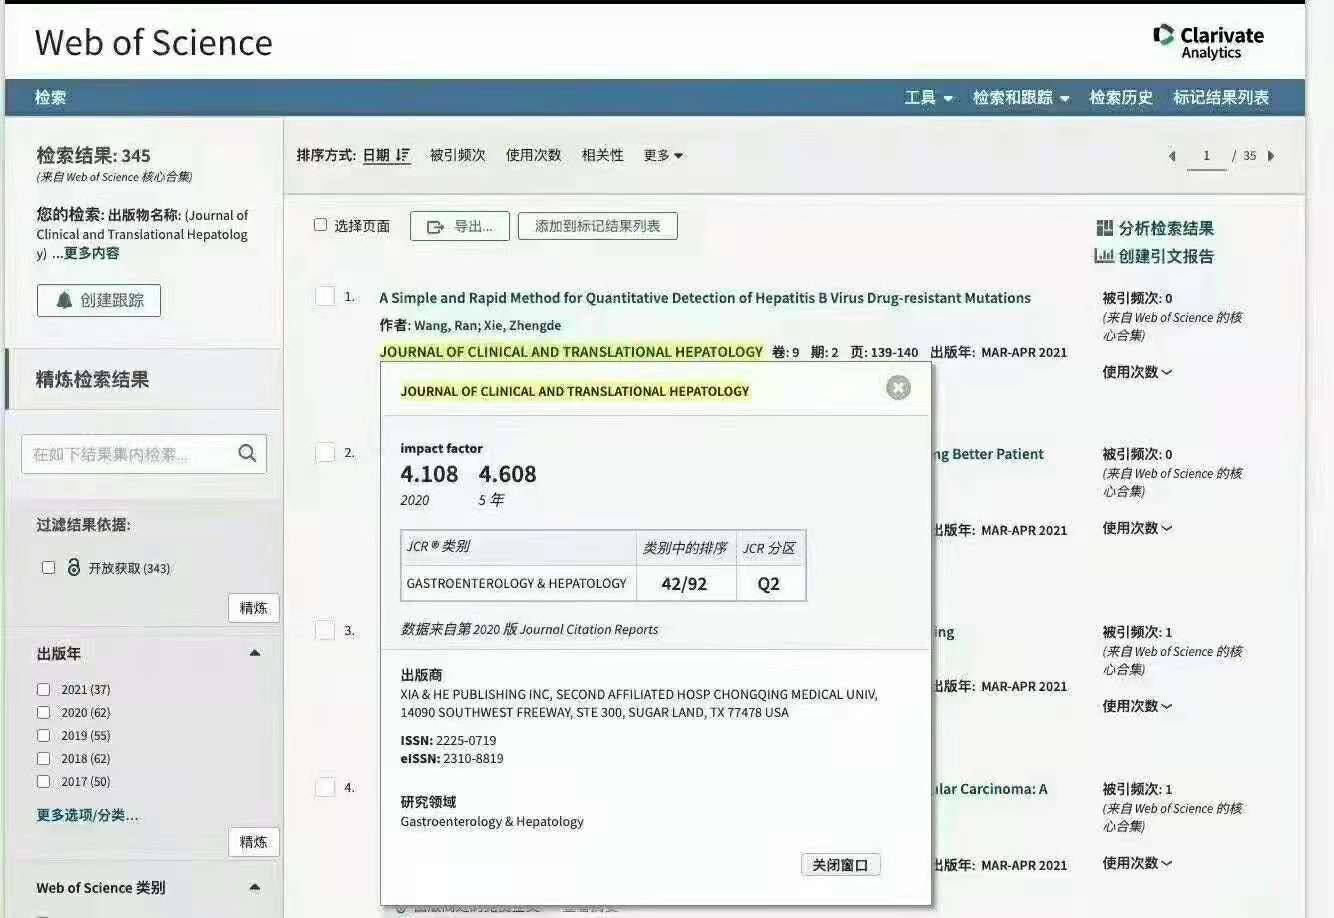Expand 使用次数 for result 2
Image resolution: width=1334 pixels, height=918 pixels.
click(x=1137, y=528)
